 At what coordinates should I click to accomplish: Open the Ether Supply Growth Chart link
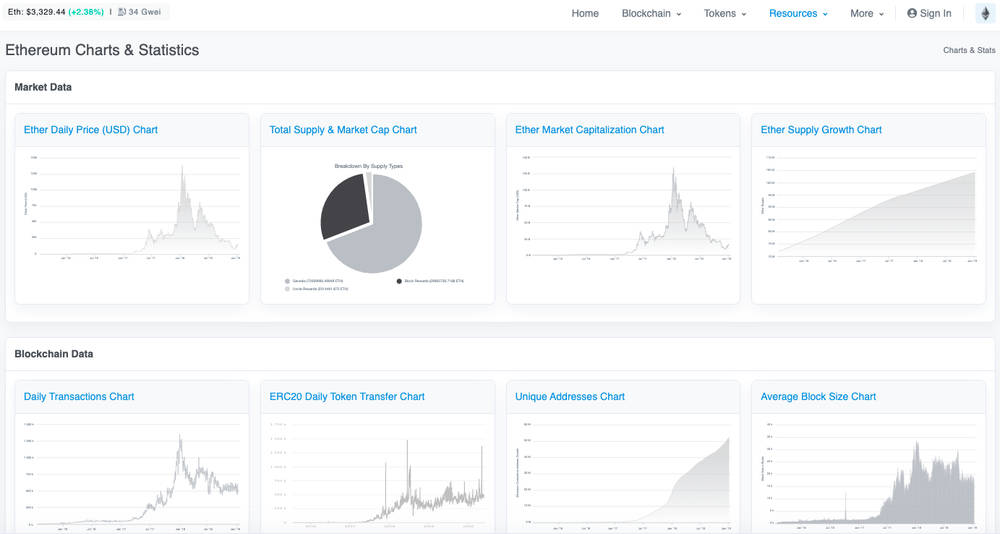point(821,130)
